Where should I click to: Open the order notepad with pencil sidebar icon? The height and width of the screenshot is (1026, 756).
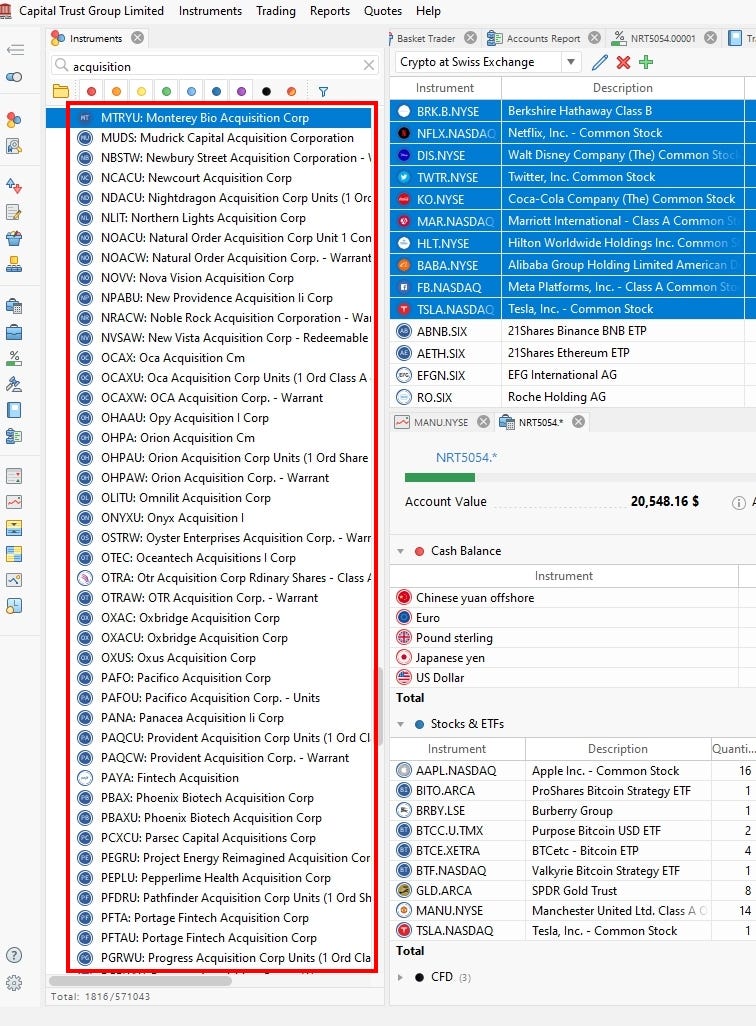(14, 212)
